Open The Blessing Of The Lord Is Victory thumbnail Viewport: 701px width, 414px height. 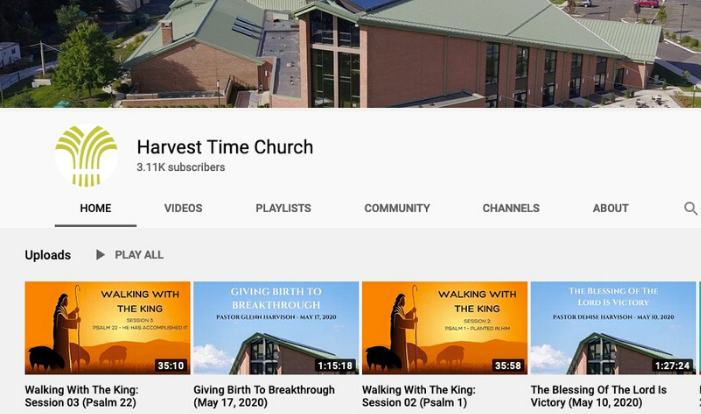[613, 328]
